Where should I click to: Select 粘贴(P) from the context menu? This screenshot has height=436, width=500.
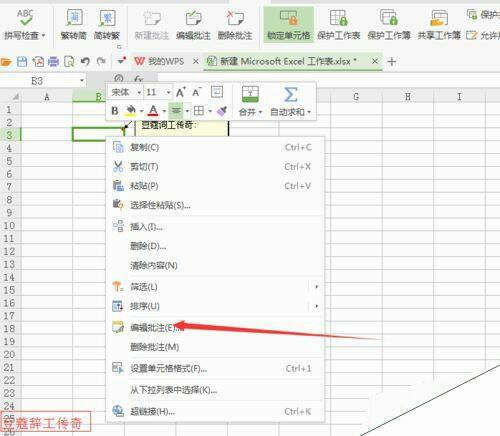coord(215,186)
